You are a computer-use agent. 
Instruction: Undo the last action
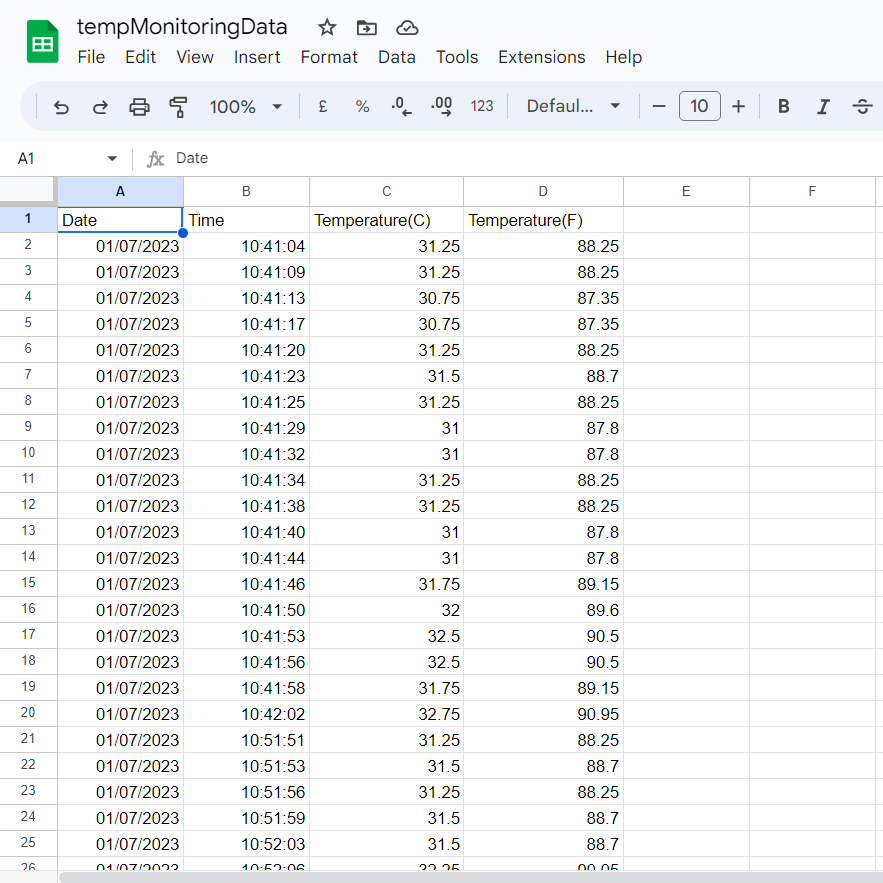[61, 106]
